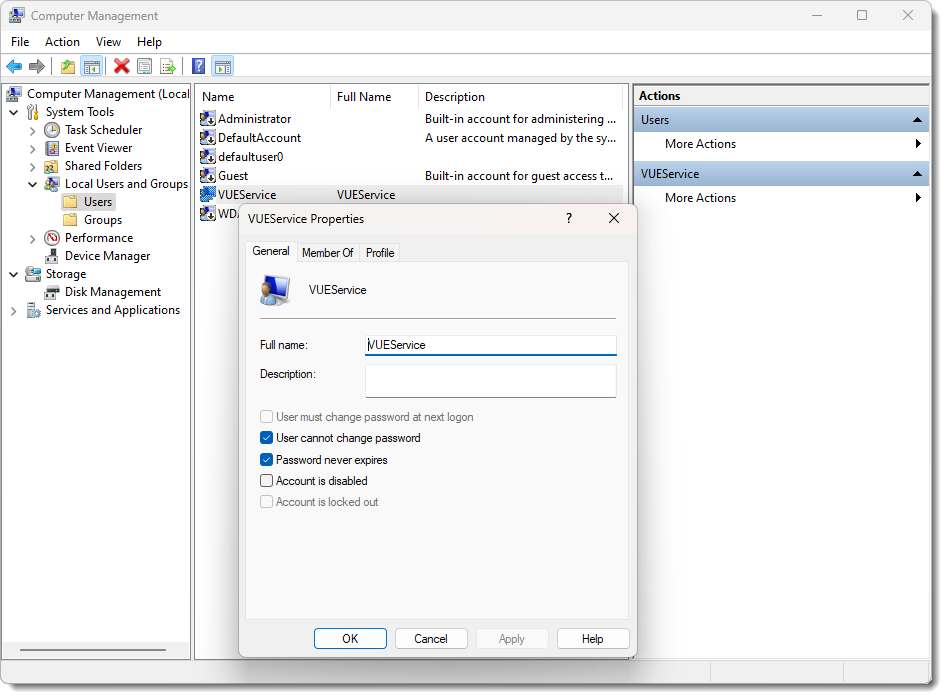Expand the Task Scheduler tree node

32,131
